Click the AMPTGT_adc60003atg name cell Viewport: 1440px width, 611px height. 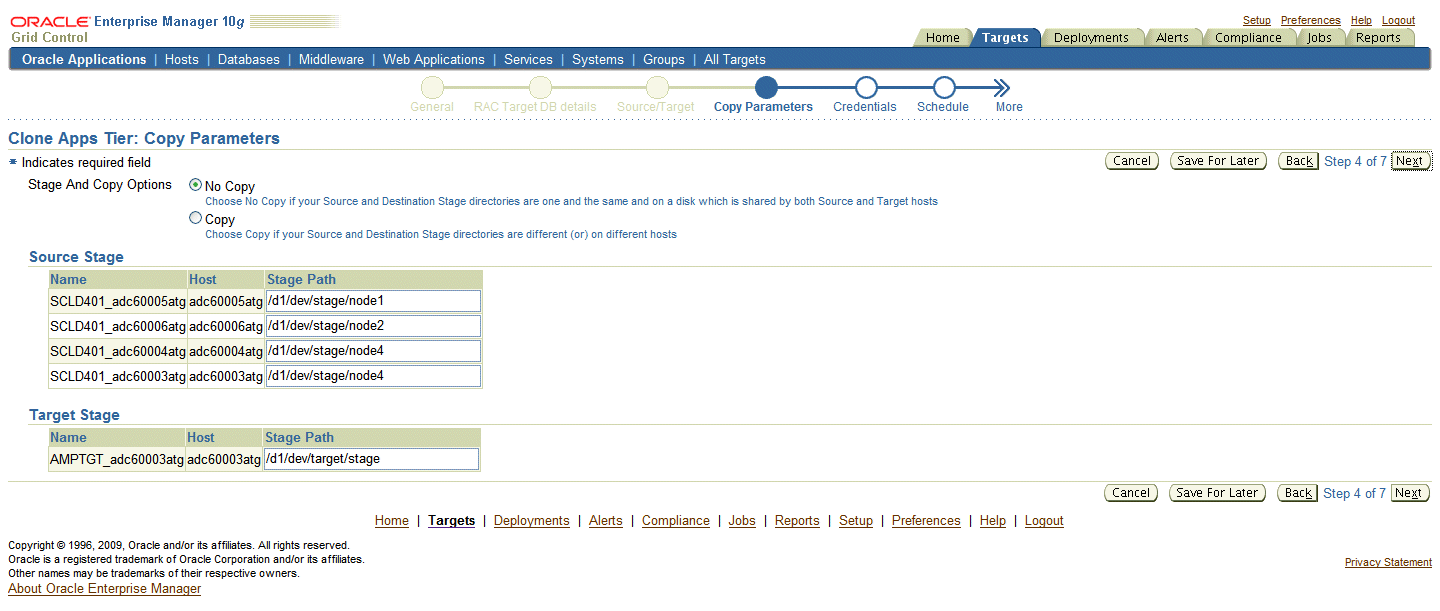pyautogui.click(x=117, y=460)
